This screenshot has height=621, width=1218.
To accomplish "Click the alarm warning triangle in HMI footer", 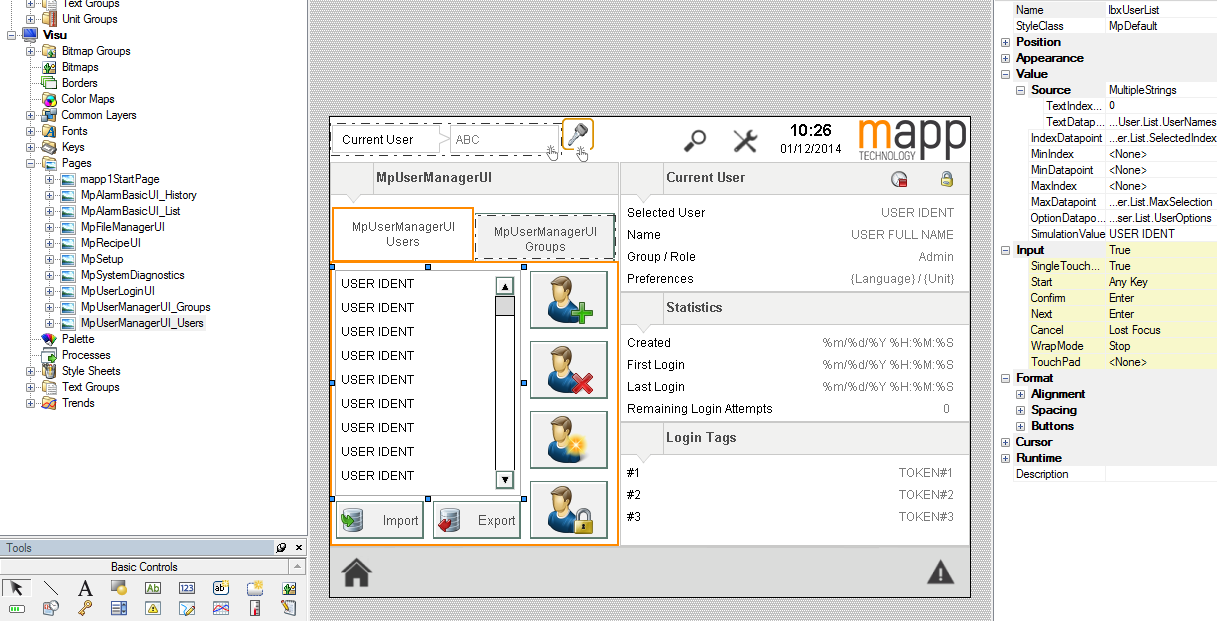I will click(x=940, y=572).
